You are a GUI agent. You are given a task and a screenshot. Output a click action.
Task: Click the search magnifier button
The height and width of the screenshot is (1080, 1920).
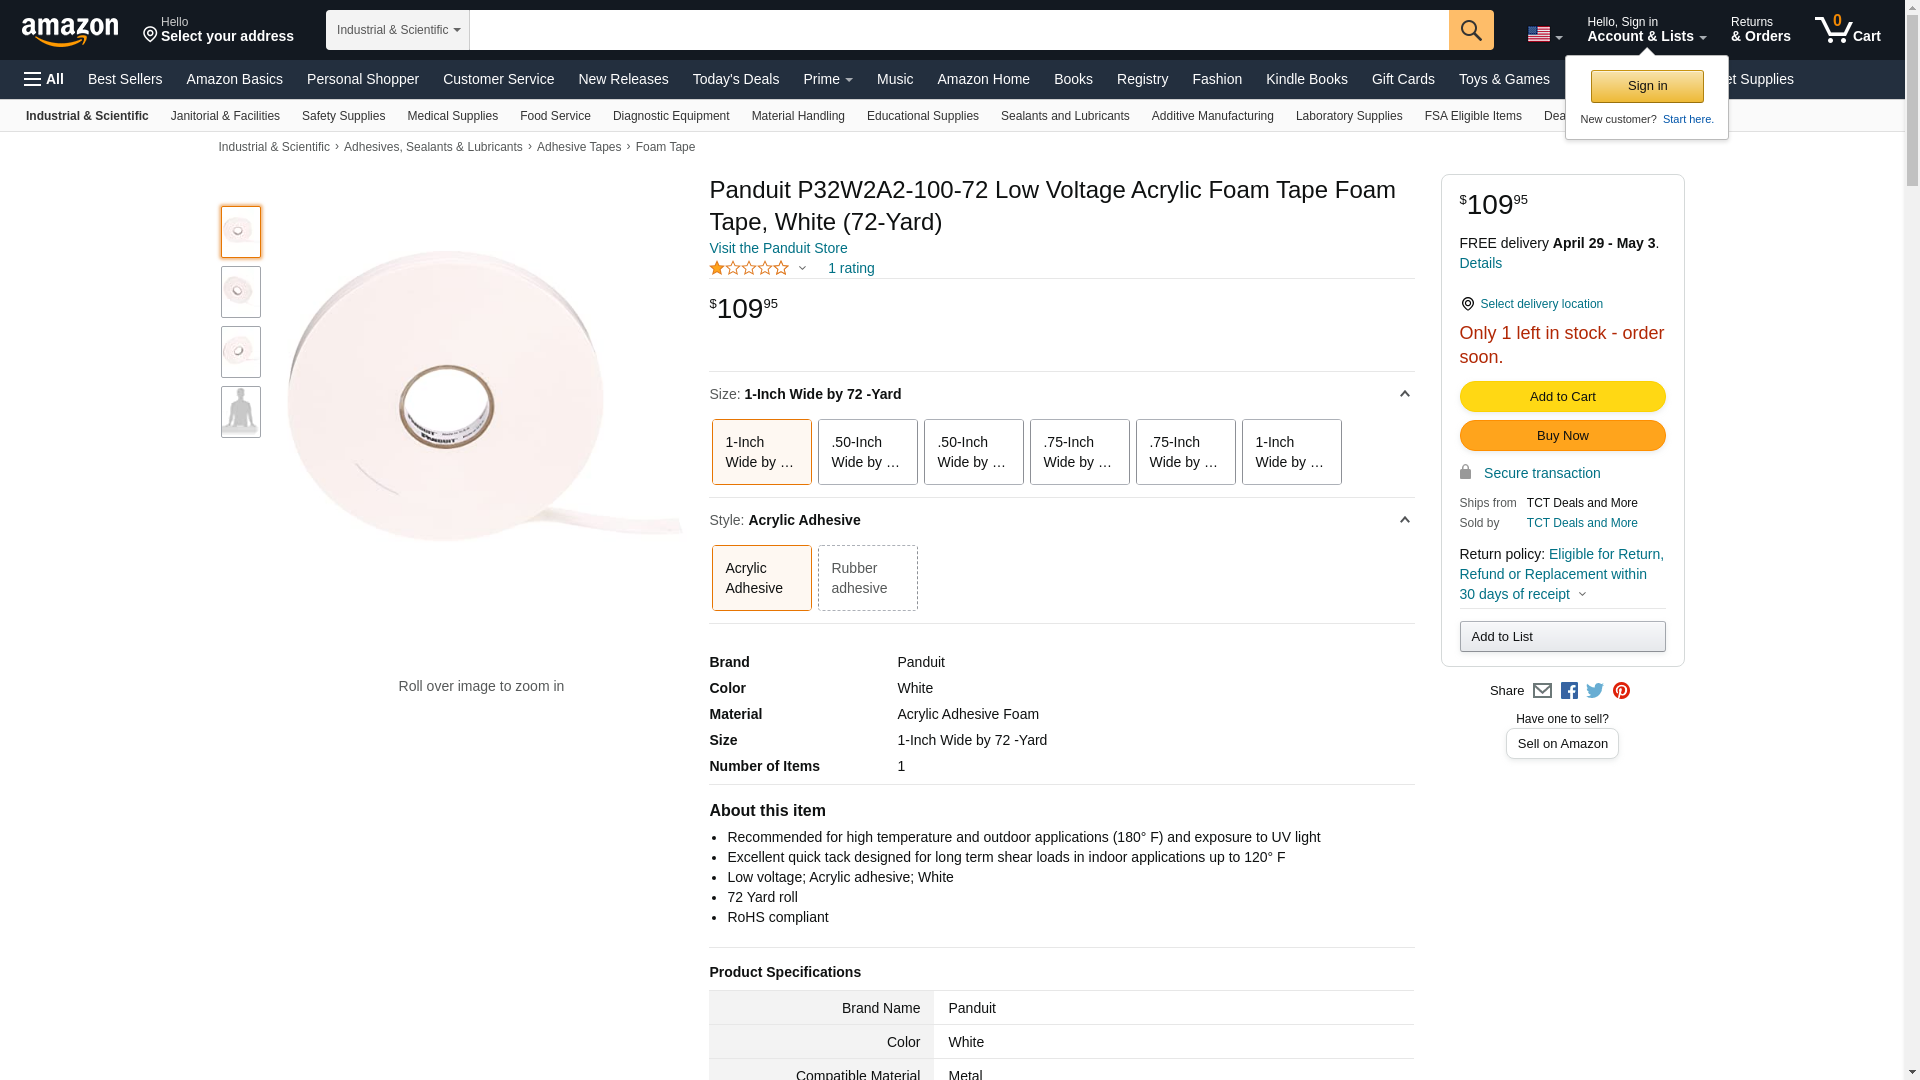pos(1470,30)
